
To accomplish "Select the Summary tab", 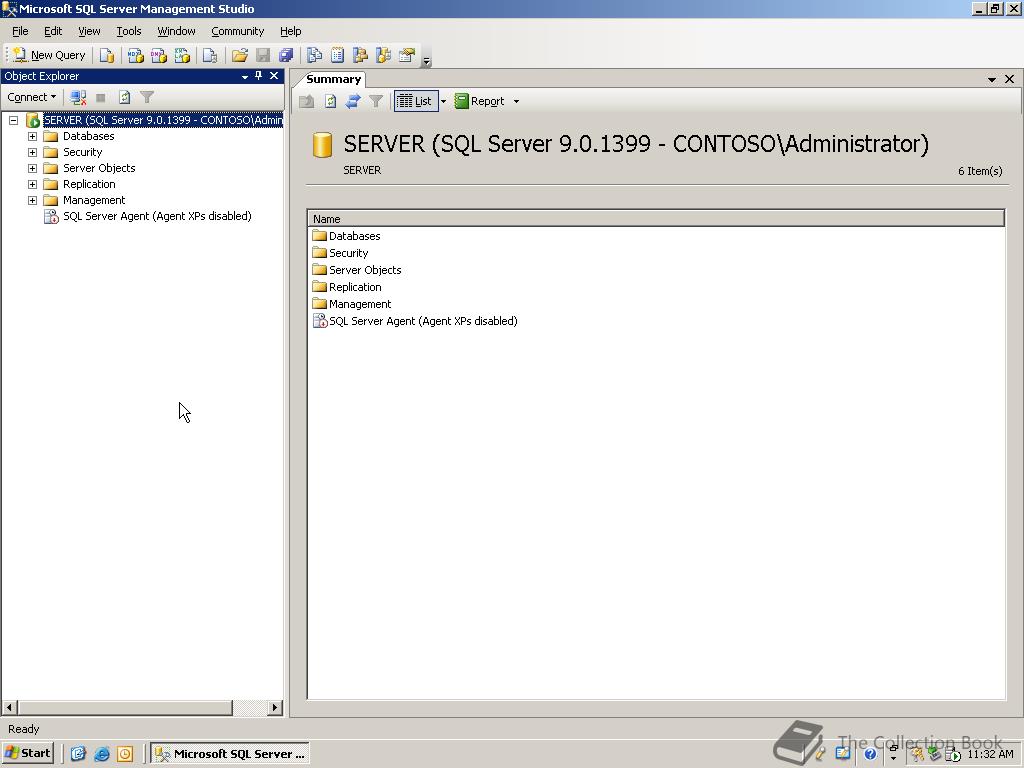I will click(x=333, y=79).
